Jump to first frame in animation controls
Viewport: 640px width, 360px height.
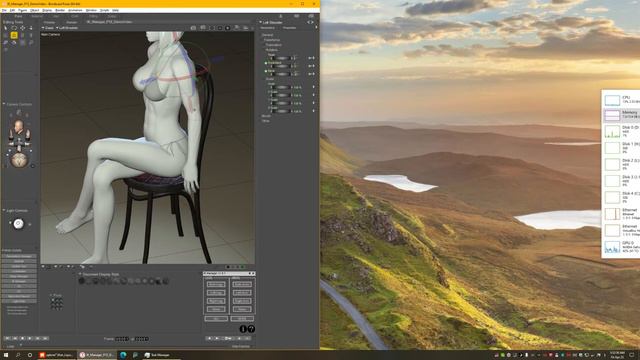(7, 338)
